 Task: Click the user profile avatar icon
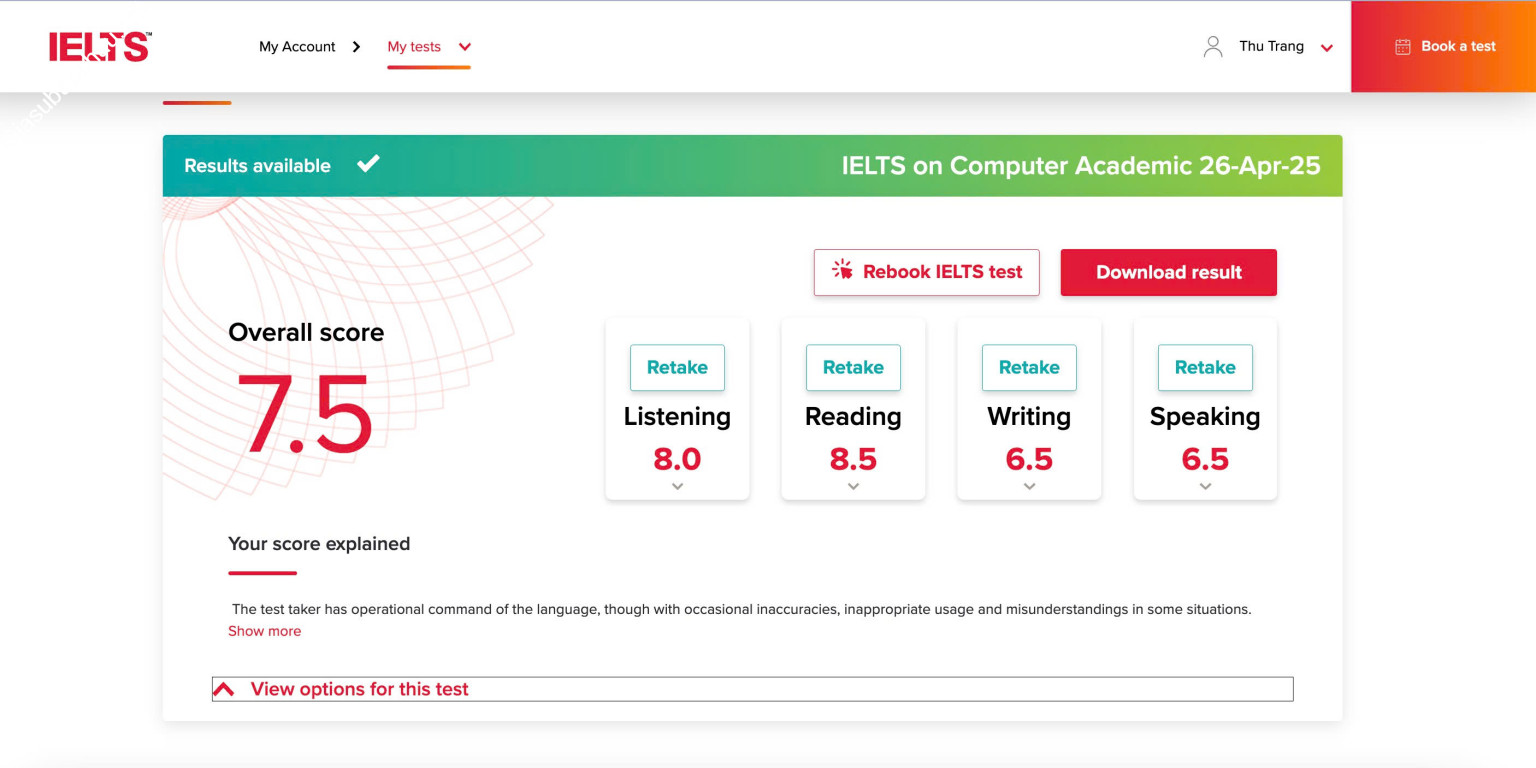coord(1213,46)
